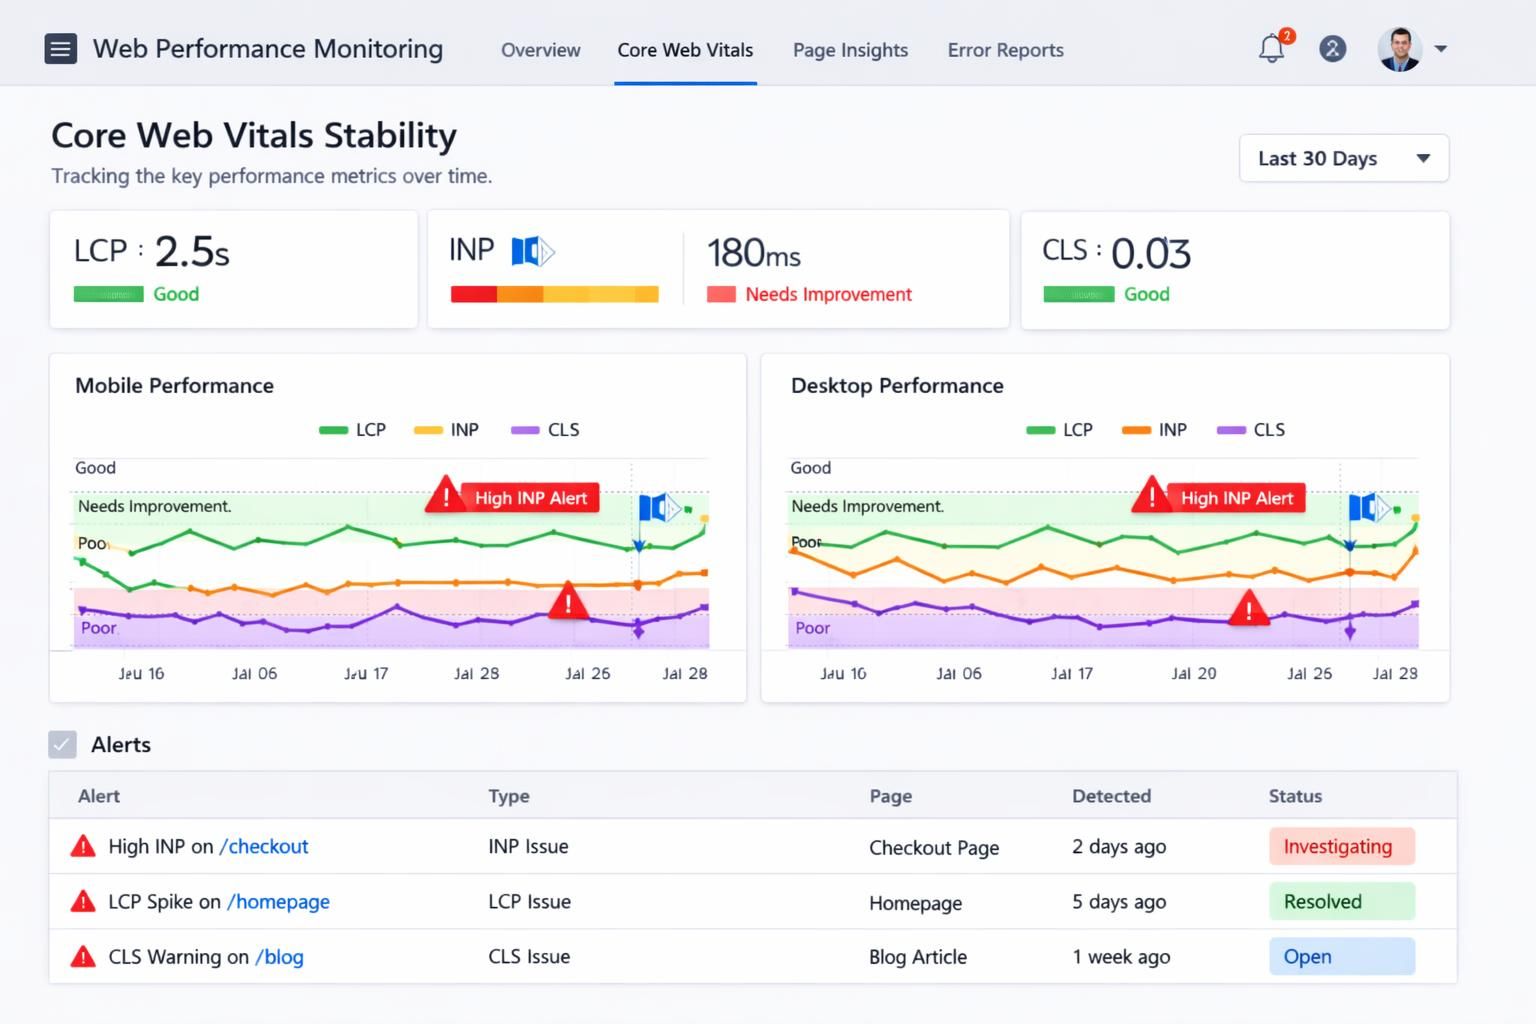Screen dimensions: 1536x1024
Task: Click the speaker marker on the Desktop chart
Action: pos(1368,508)
